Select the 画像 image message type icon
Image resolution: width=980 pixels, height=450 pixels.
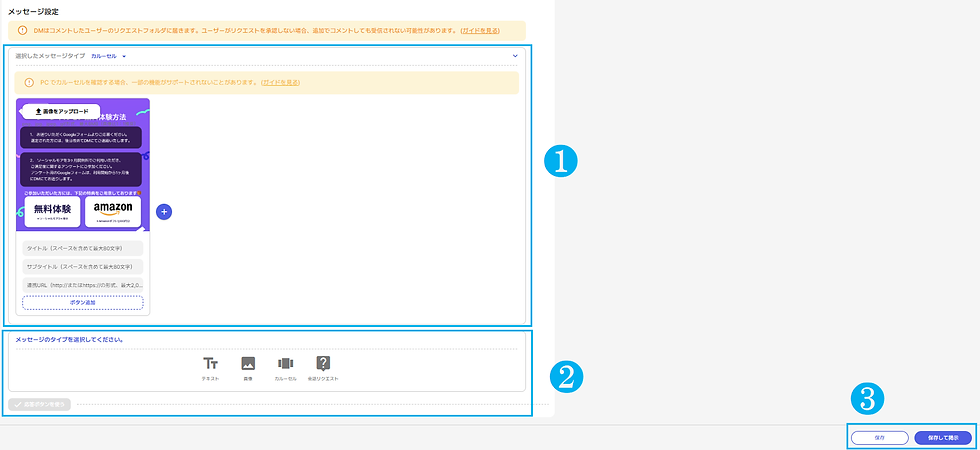pyautogui.click(x=248, y=363)
